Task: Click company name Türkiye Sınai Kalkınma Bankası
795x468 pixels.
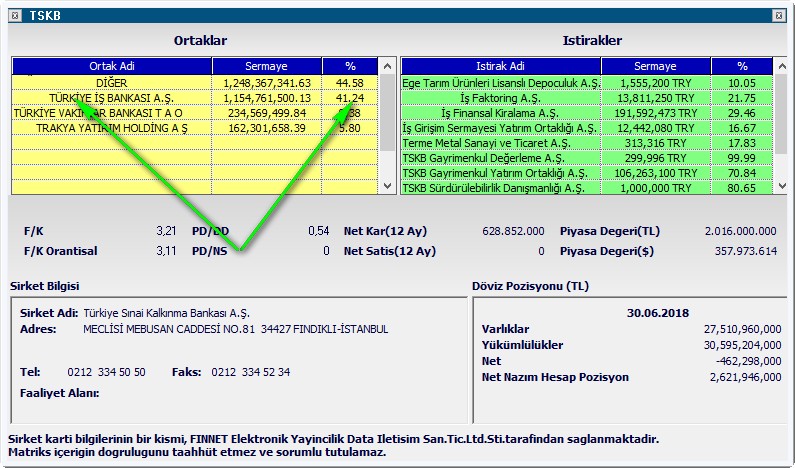Action: 167,313
